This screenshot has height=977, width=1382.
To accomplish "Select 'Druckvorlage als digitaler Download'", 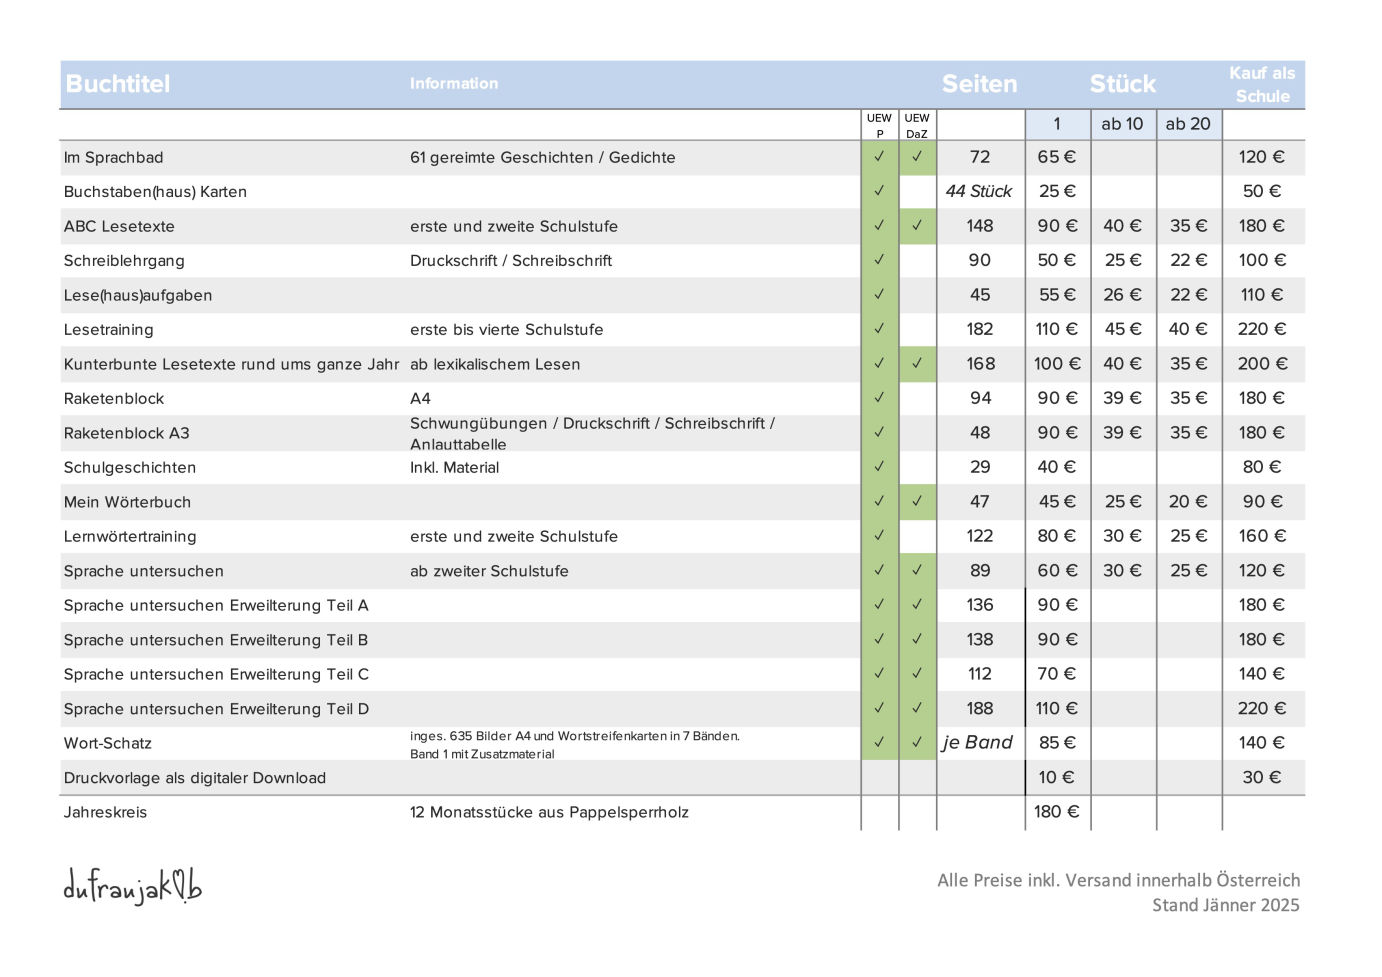I will click(x=195, y=779).
